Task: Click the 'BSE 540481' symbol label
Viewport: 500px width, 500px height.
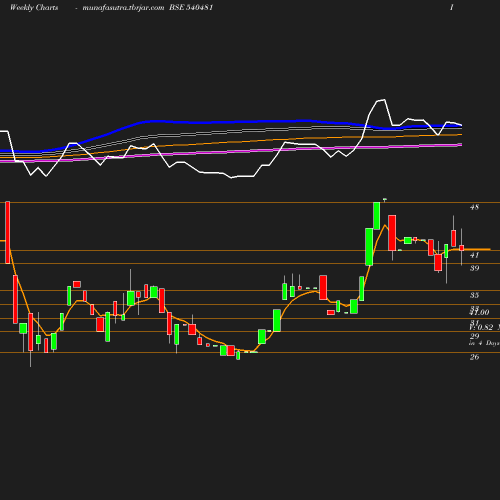Action: click(x=191, y=8)
